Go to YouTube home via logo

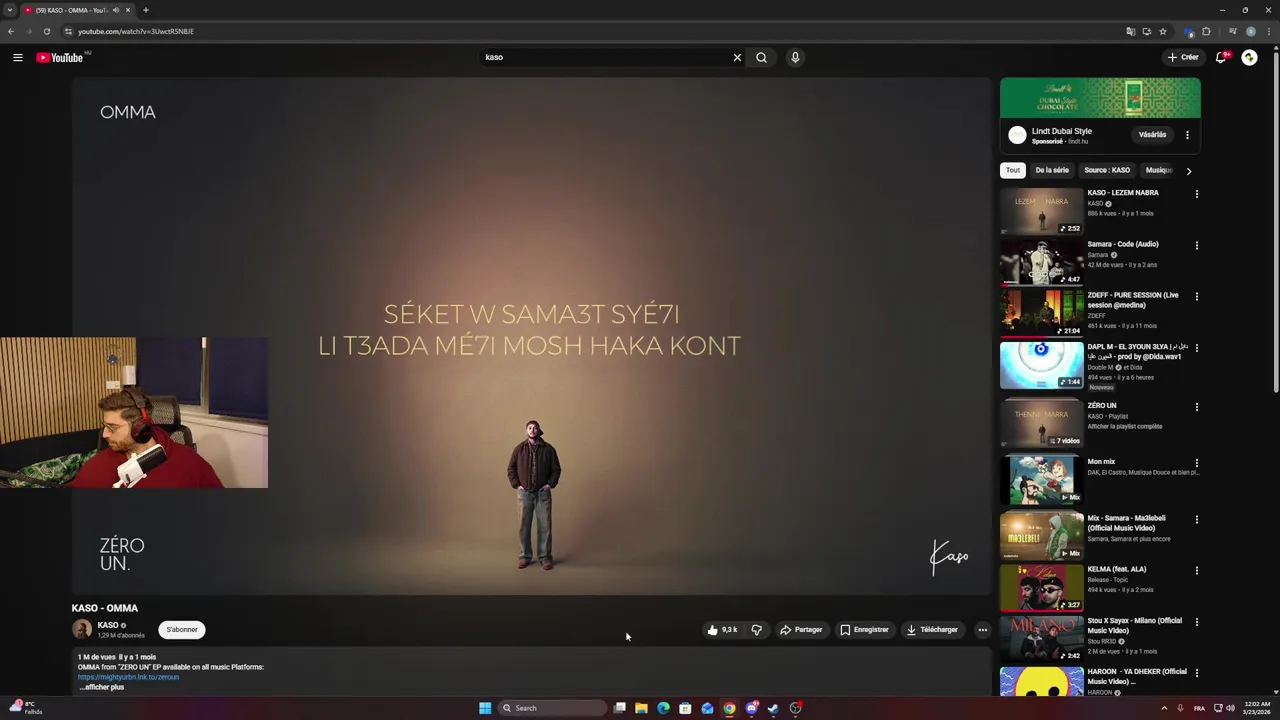(60, 57)
